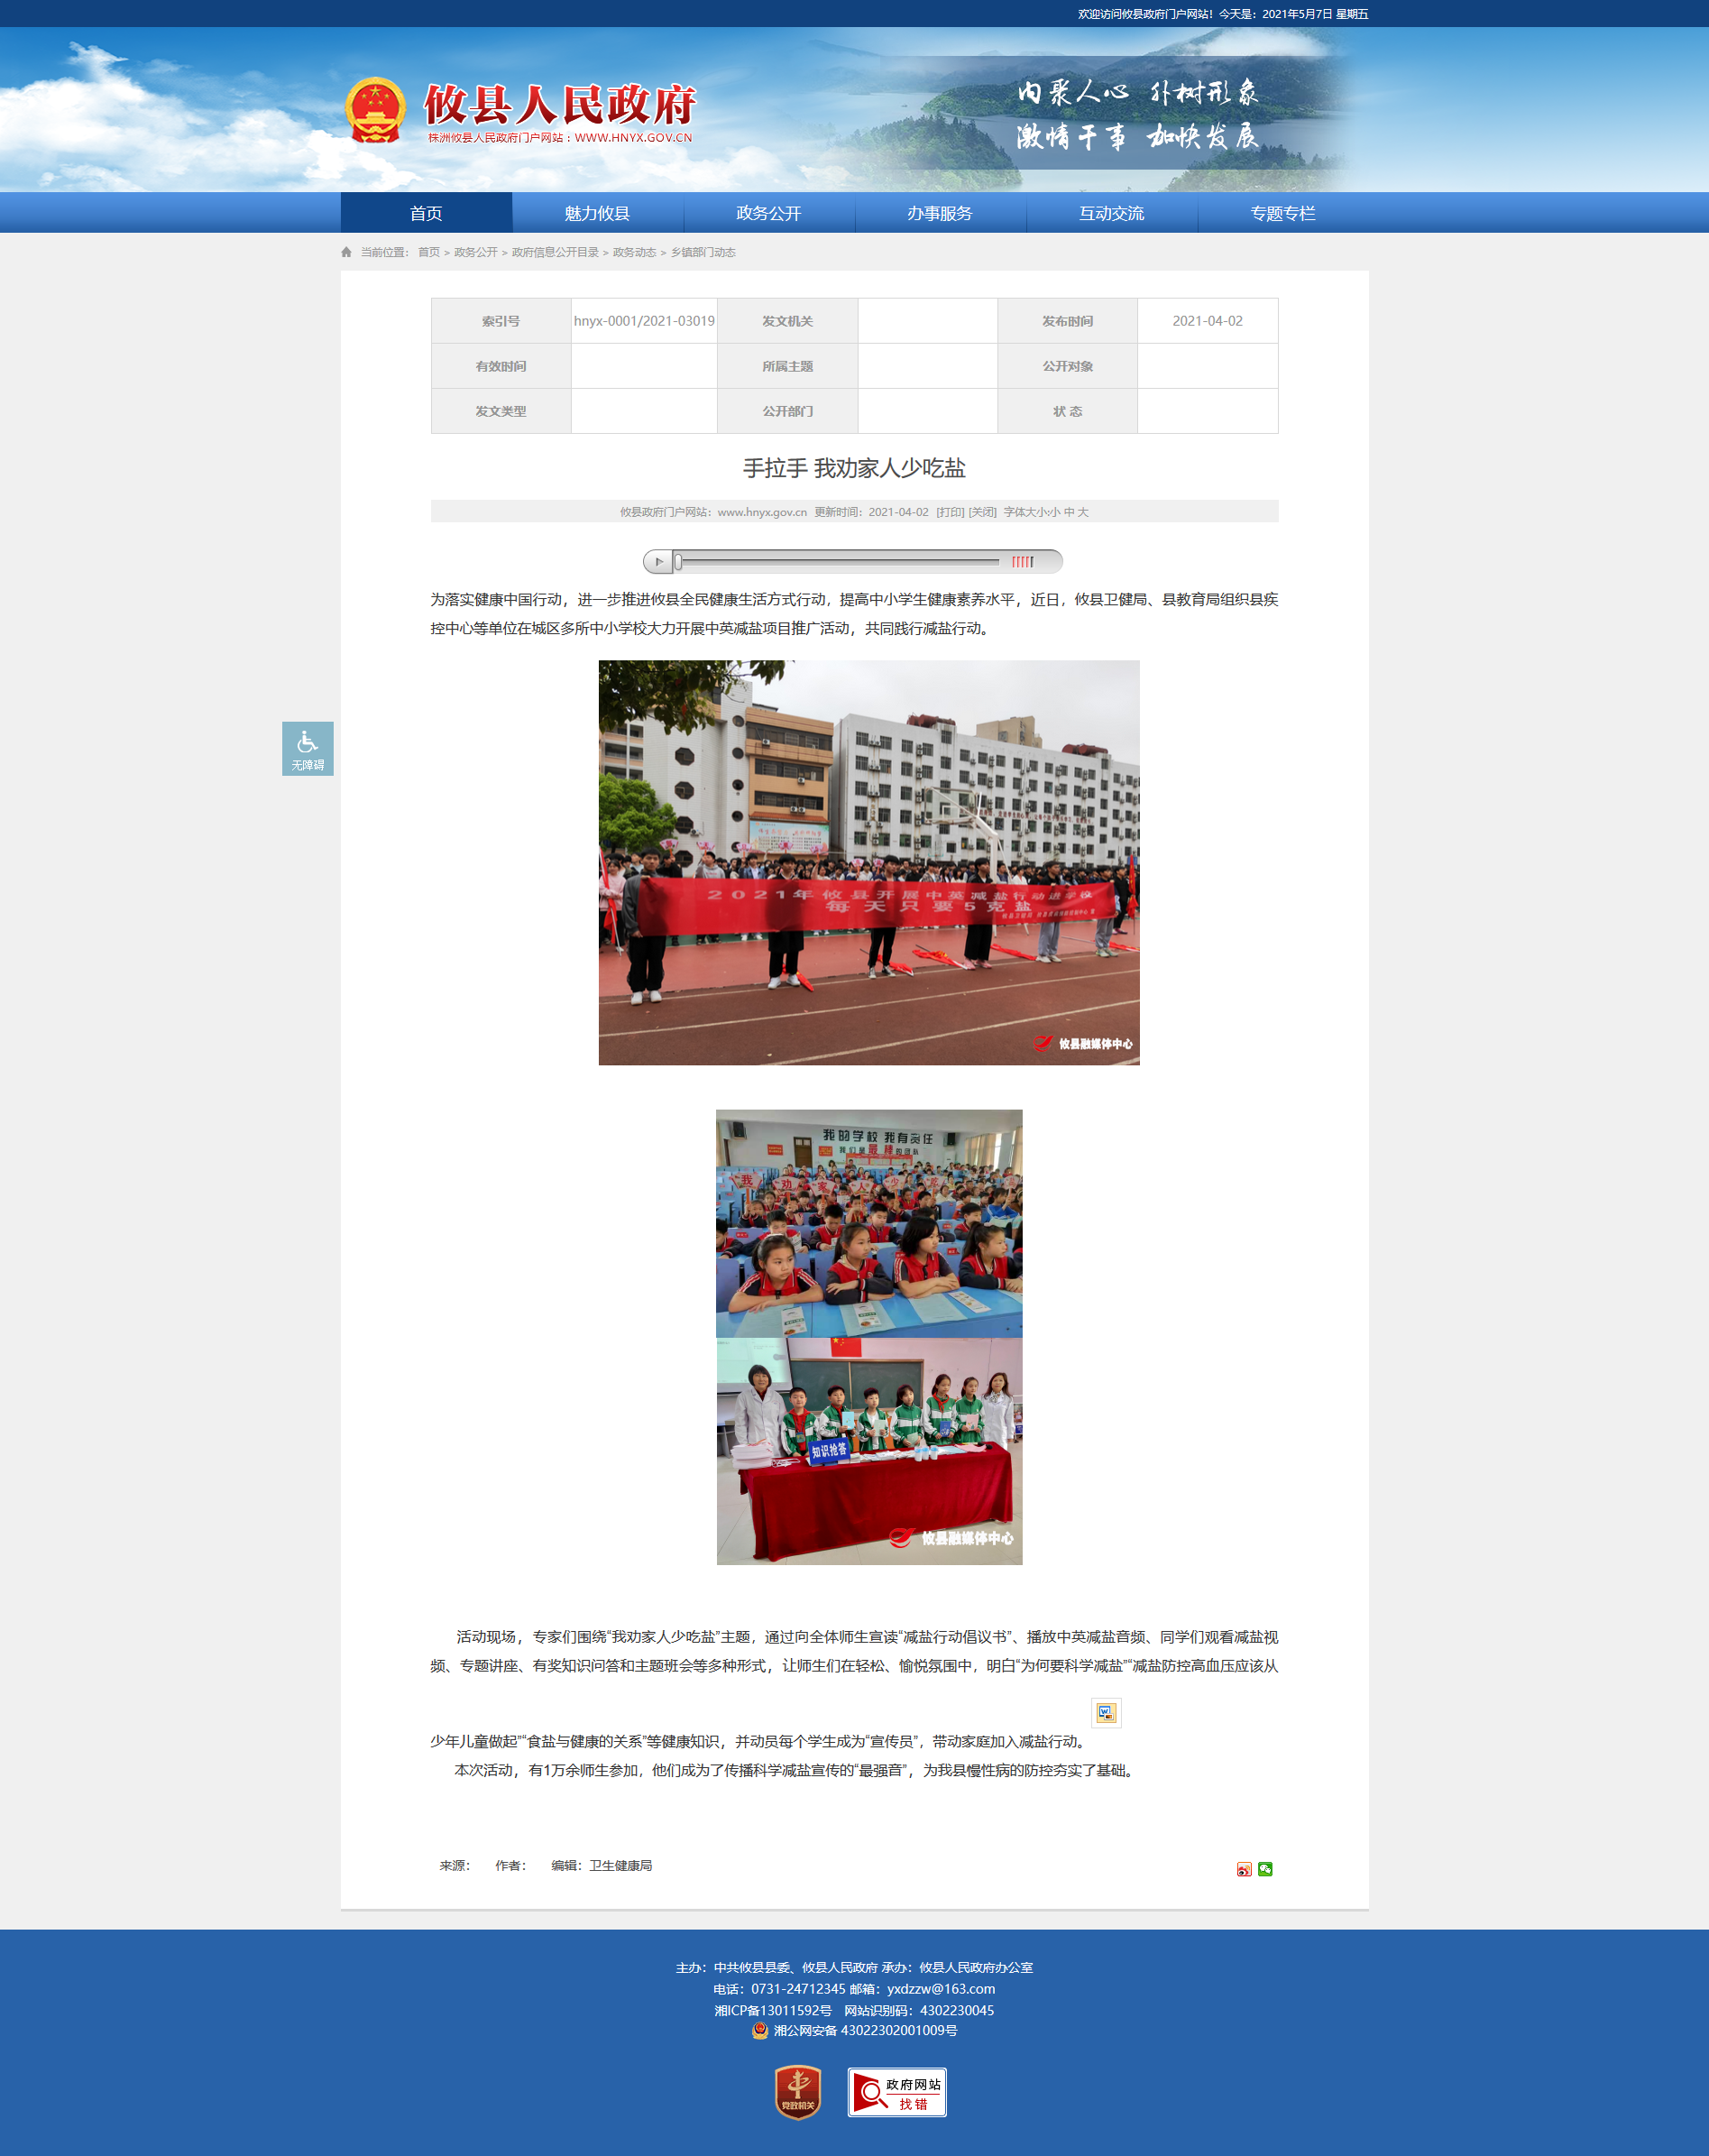Viewport: 1709px width, 2156px height.
Task: Click the 发布时间 table label
Action: pyautogui.click(x=1067, y=321)
